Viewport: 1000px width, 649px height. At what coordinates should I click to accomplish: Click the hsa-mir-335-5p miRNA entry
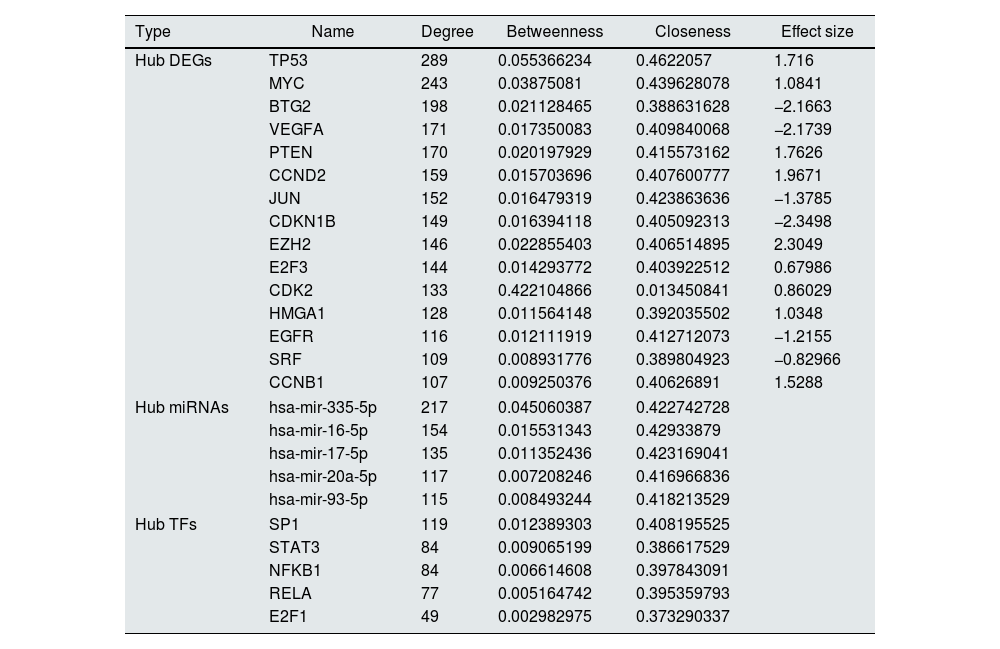tap(322, 407)
